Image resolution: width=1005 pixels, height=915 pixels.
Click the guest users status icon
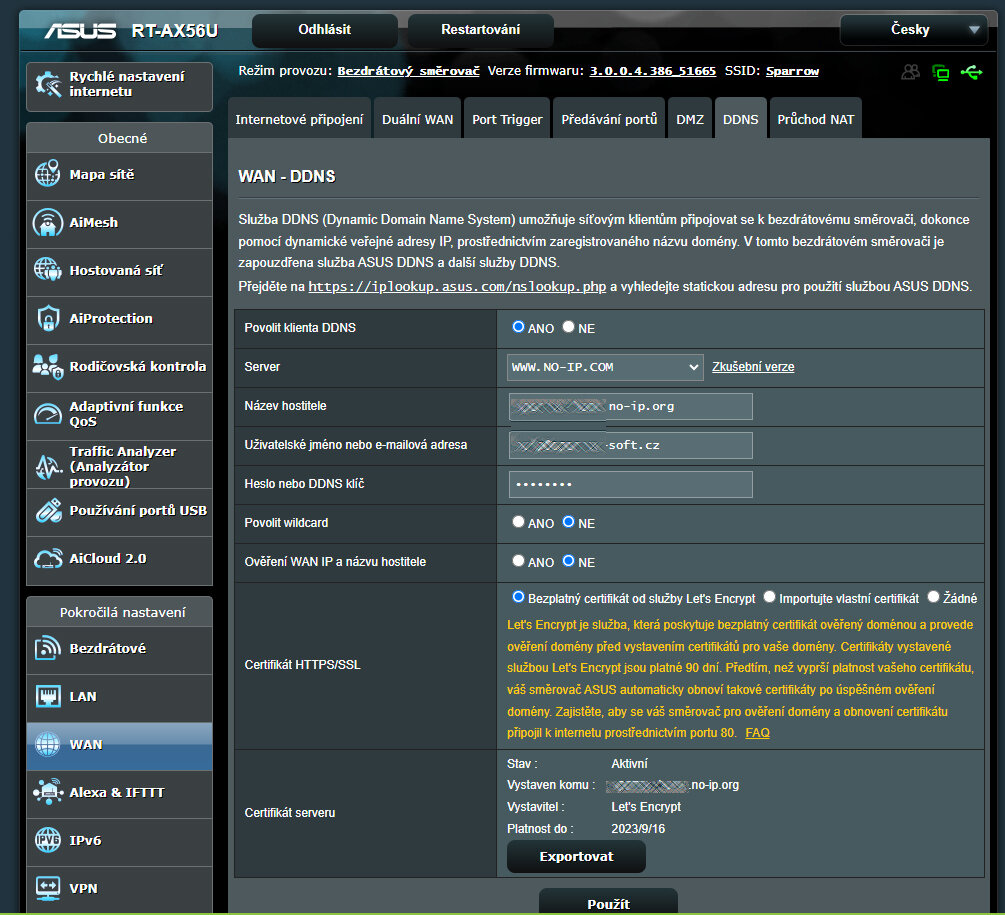pyautogui.click(x=910, y=72)
